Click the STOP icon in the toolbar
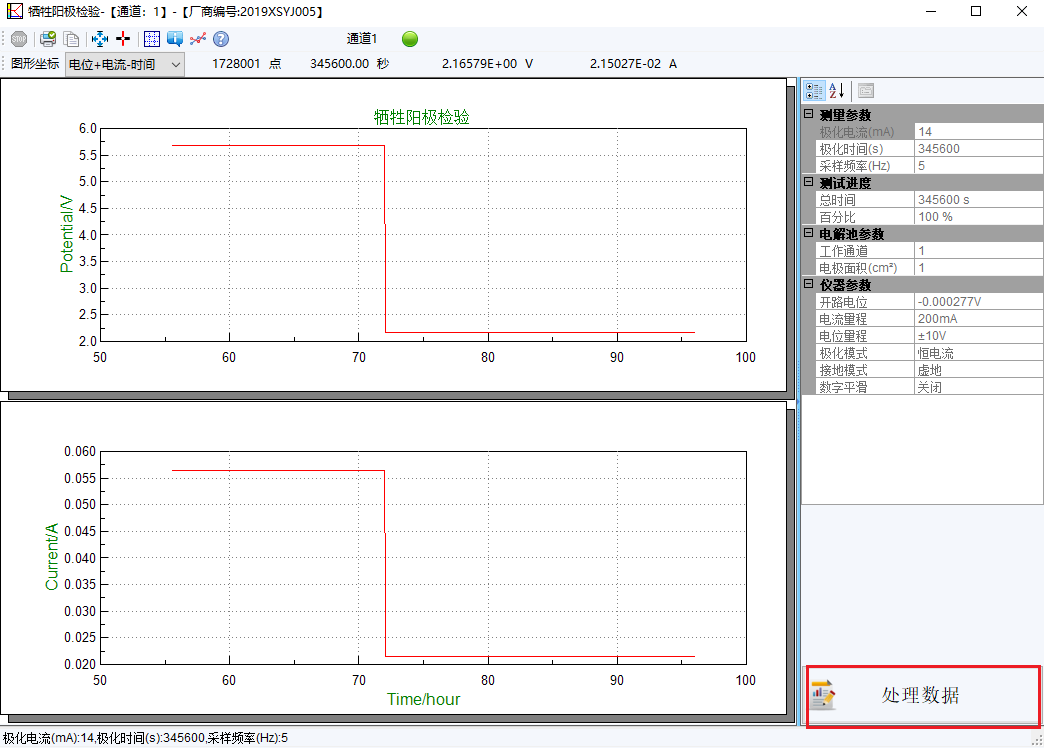 (18, 39)
